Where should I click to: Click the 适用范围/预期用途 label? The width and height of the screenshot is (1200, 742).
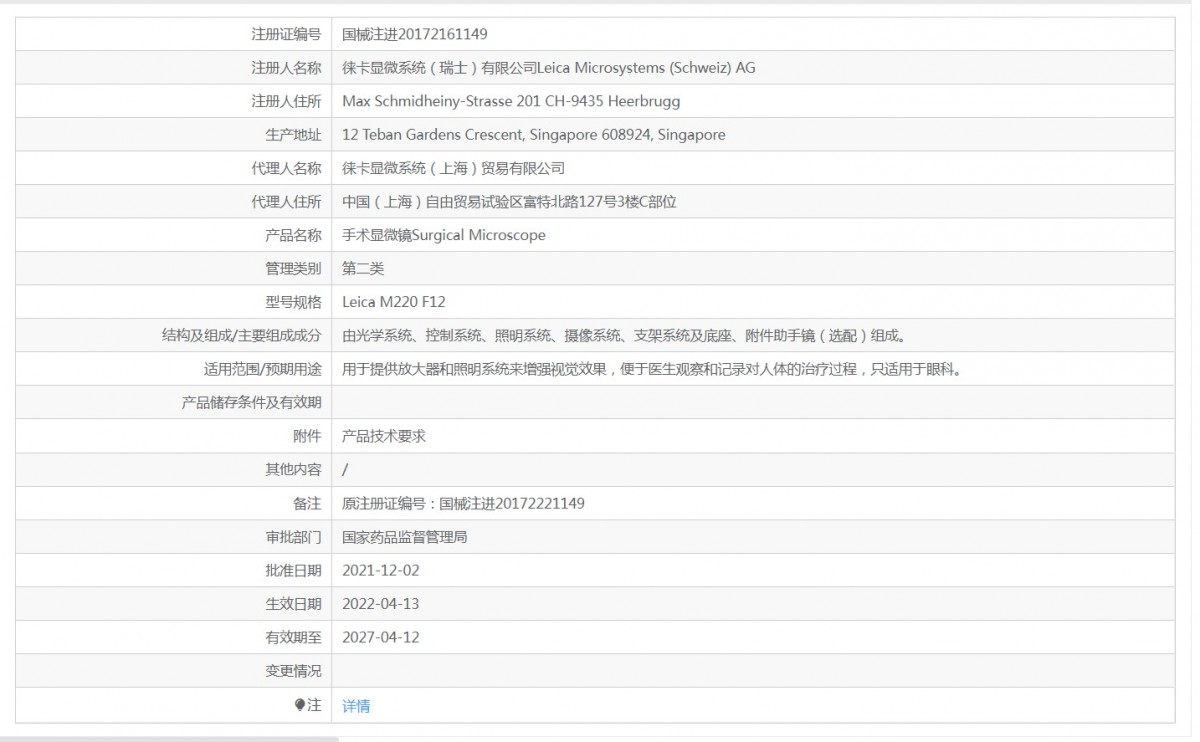(x=263, y=369)
